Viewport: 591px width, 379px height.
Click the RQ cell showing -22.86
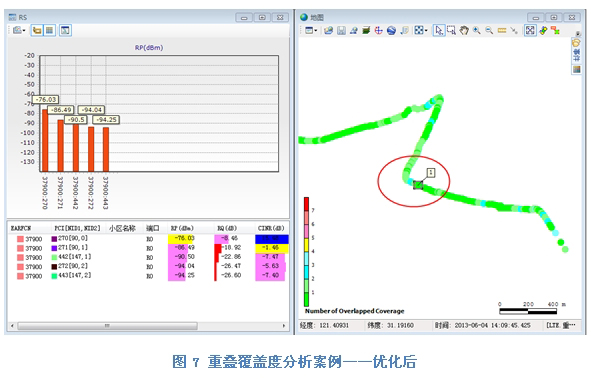point(231,257)
